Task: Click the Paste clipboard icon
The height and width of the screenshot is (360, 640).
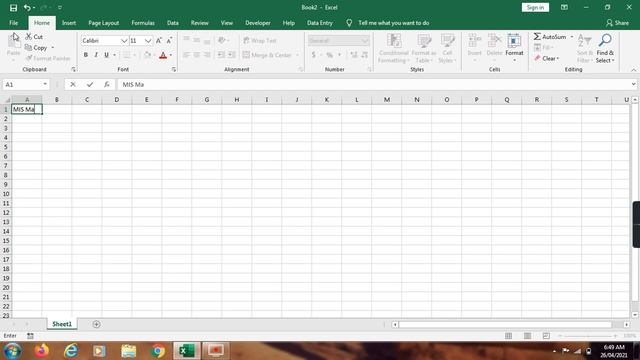Action: click(x=13, y=41)
